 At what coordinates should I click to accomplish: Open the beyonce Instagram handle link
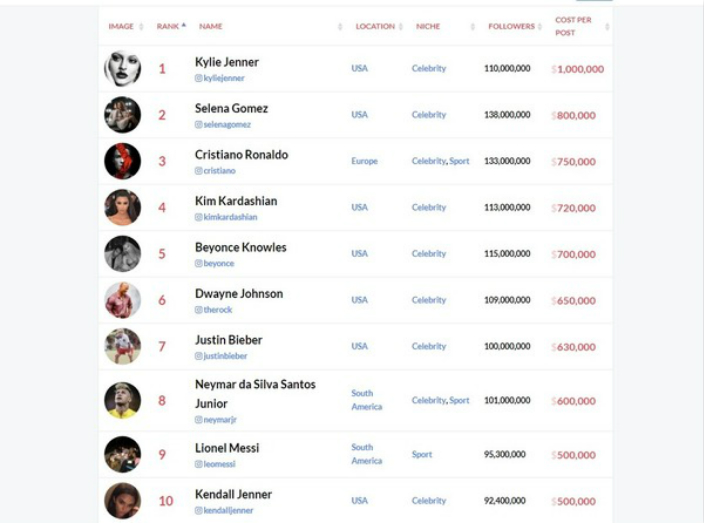219,263
